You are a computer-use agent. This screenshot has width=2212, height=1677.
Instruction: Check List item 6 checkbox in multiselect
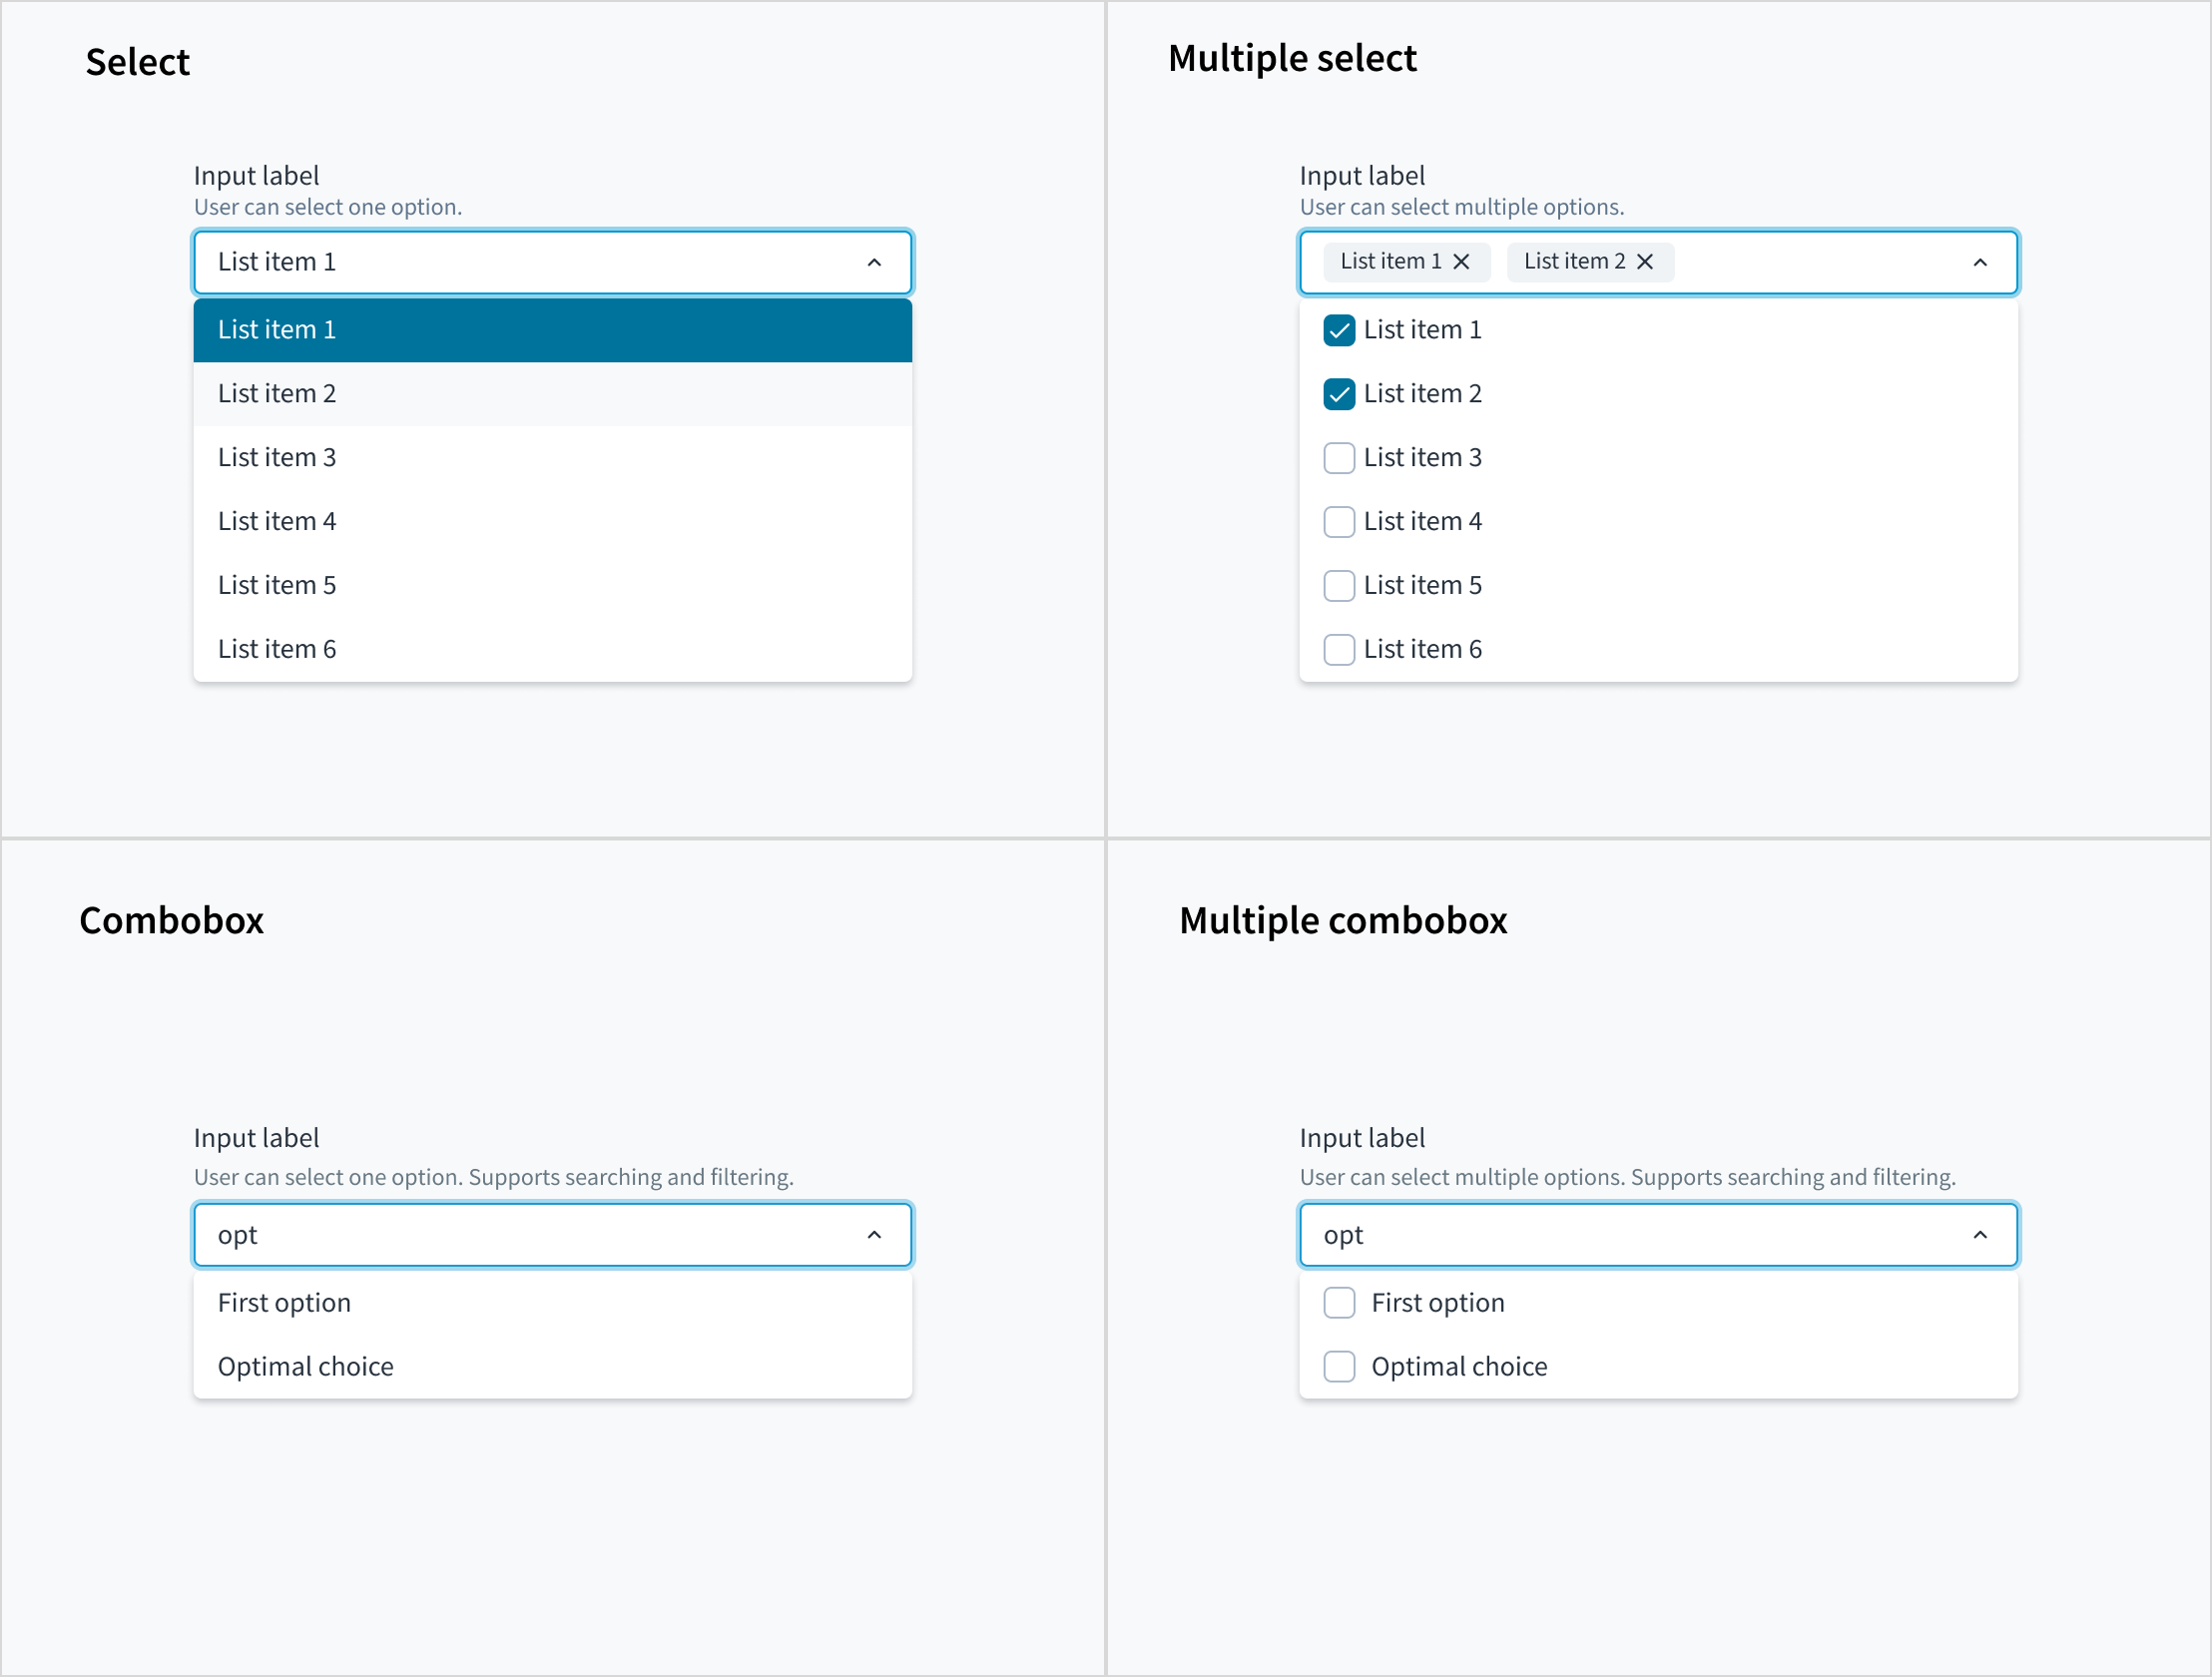[1339, 650]
